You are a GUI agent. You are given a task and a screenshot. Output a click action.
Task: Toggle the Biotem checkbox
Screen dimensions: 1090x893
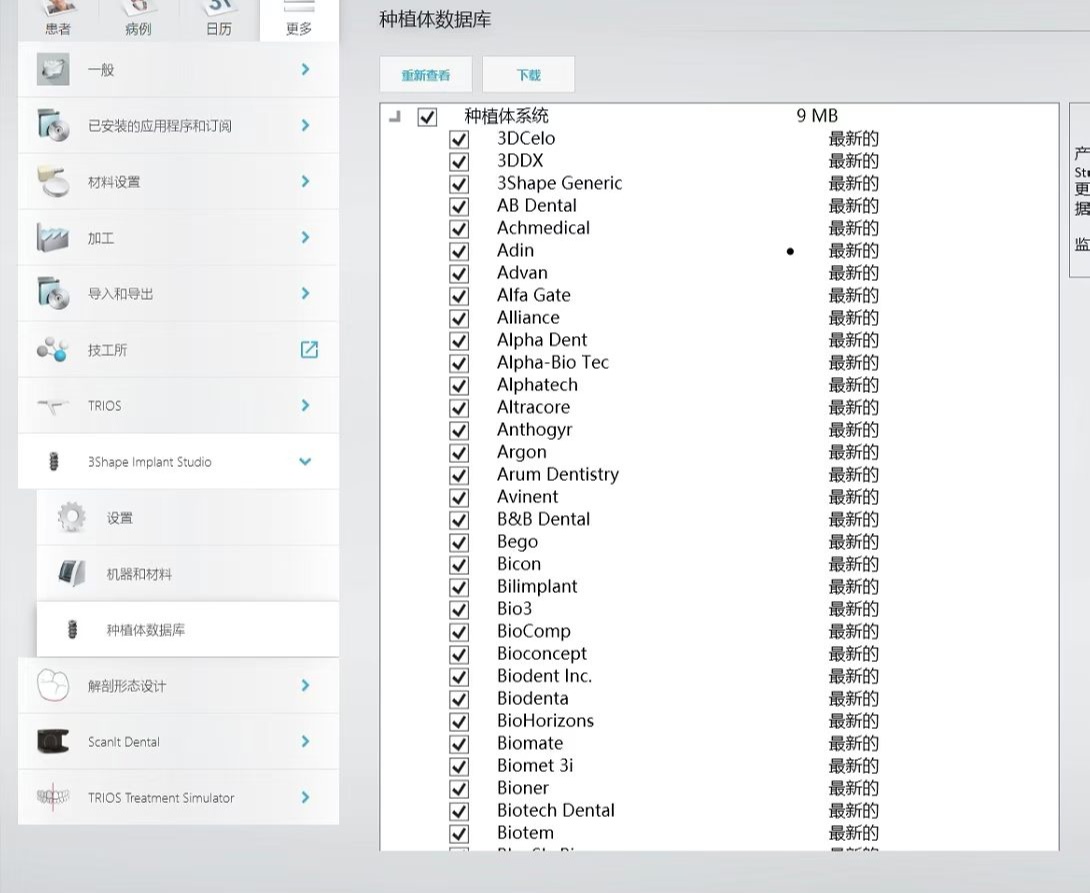(459, 833)
